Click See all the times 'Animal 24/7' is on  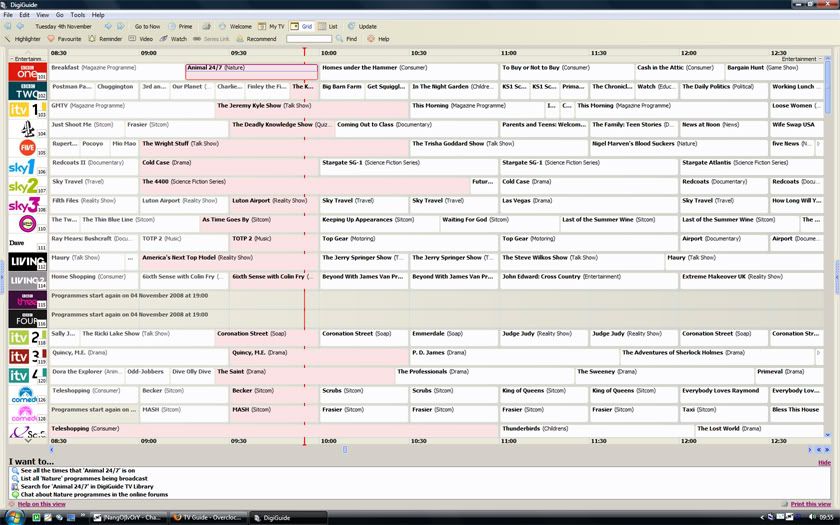[78, 470]
